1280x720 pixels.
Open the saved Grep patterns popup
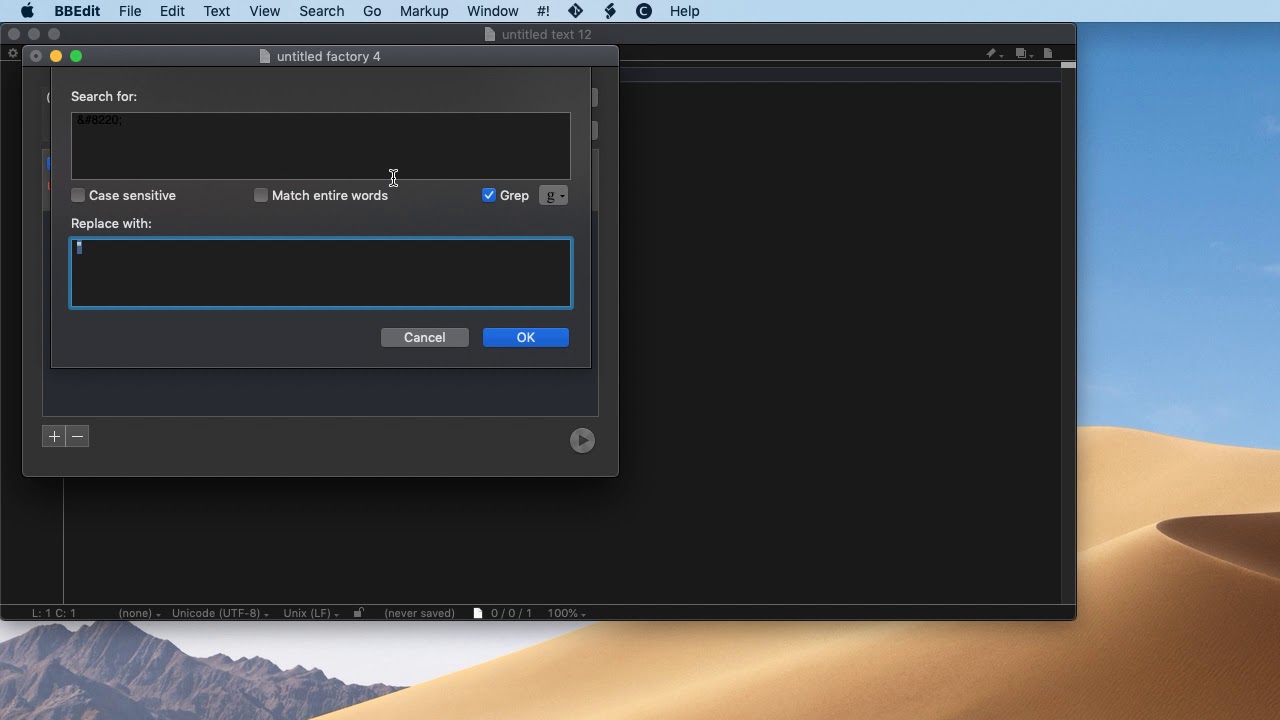coord(553,196)
